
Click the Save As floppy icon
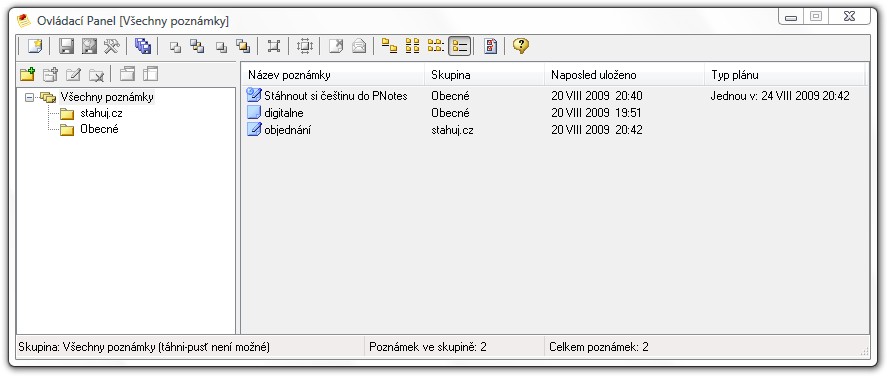(89, 46)
